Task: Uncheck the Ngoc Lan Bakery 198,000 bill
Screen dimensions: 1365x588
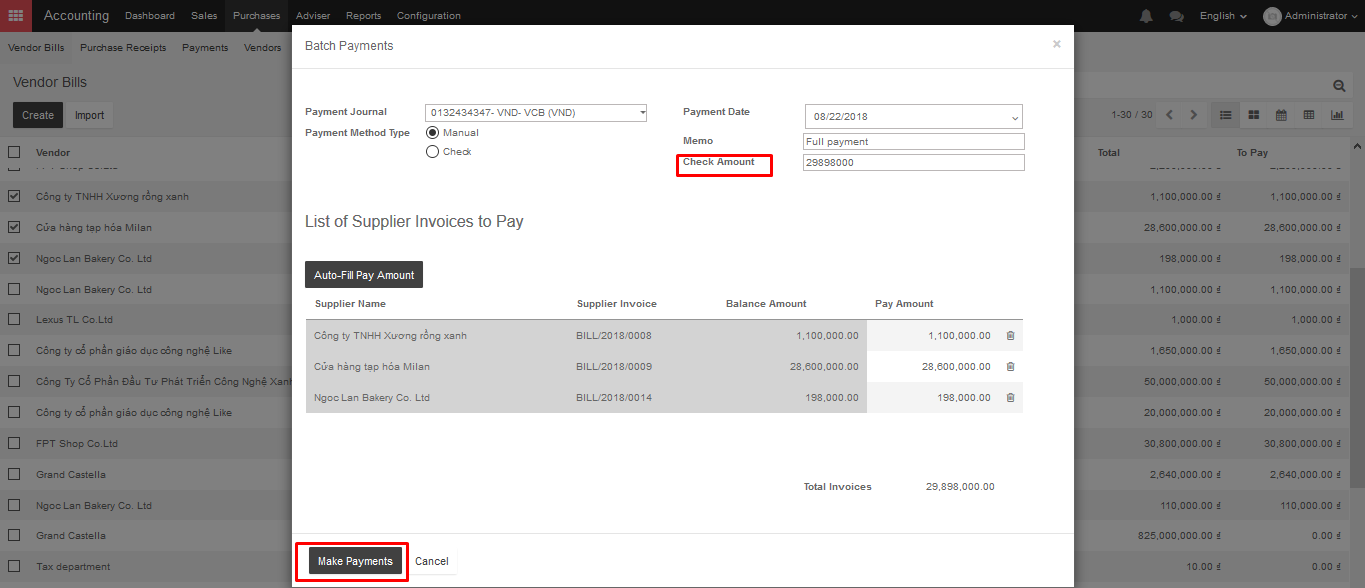Action: click(x=14, y=259)
